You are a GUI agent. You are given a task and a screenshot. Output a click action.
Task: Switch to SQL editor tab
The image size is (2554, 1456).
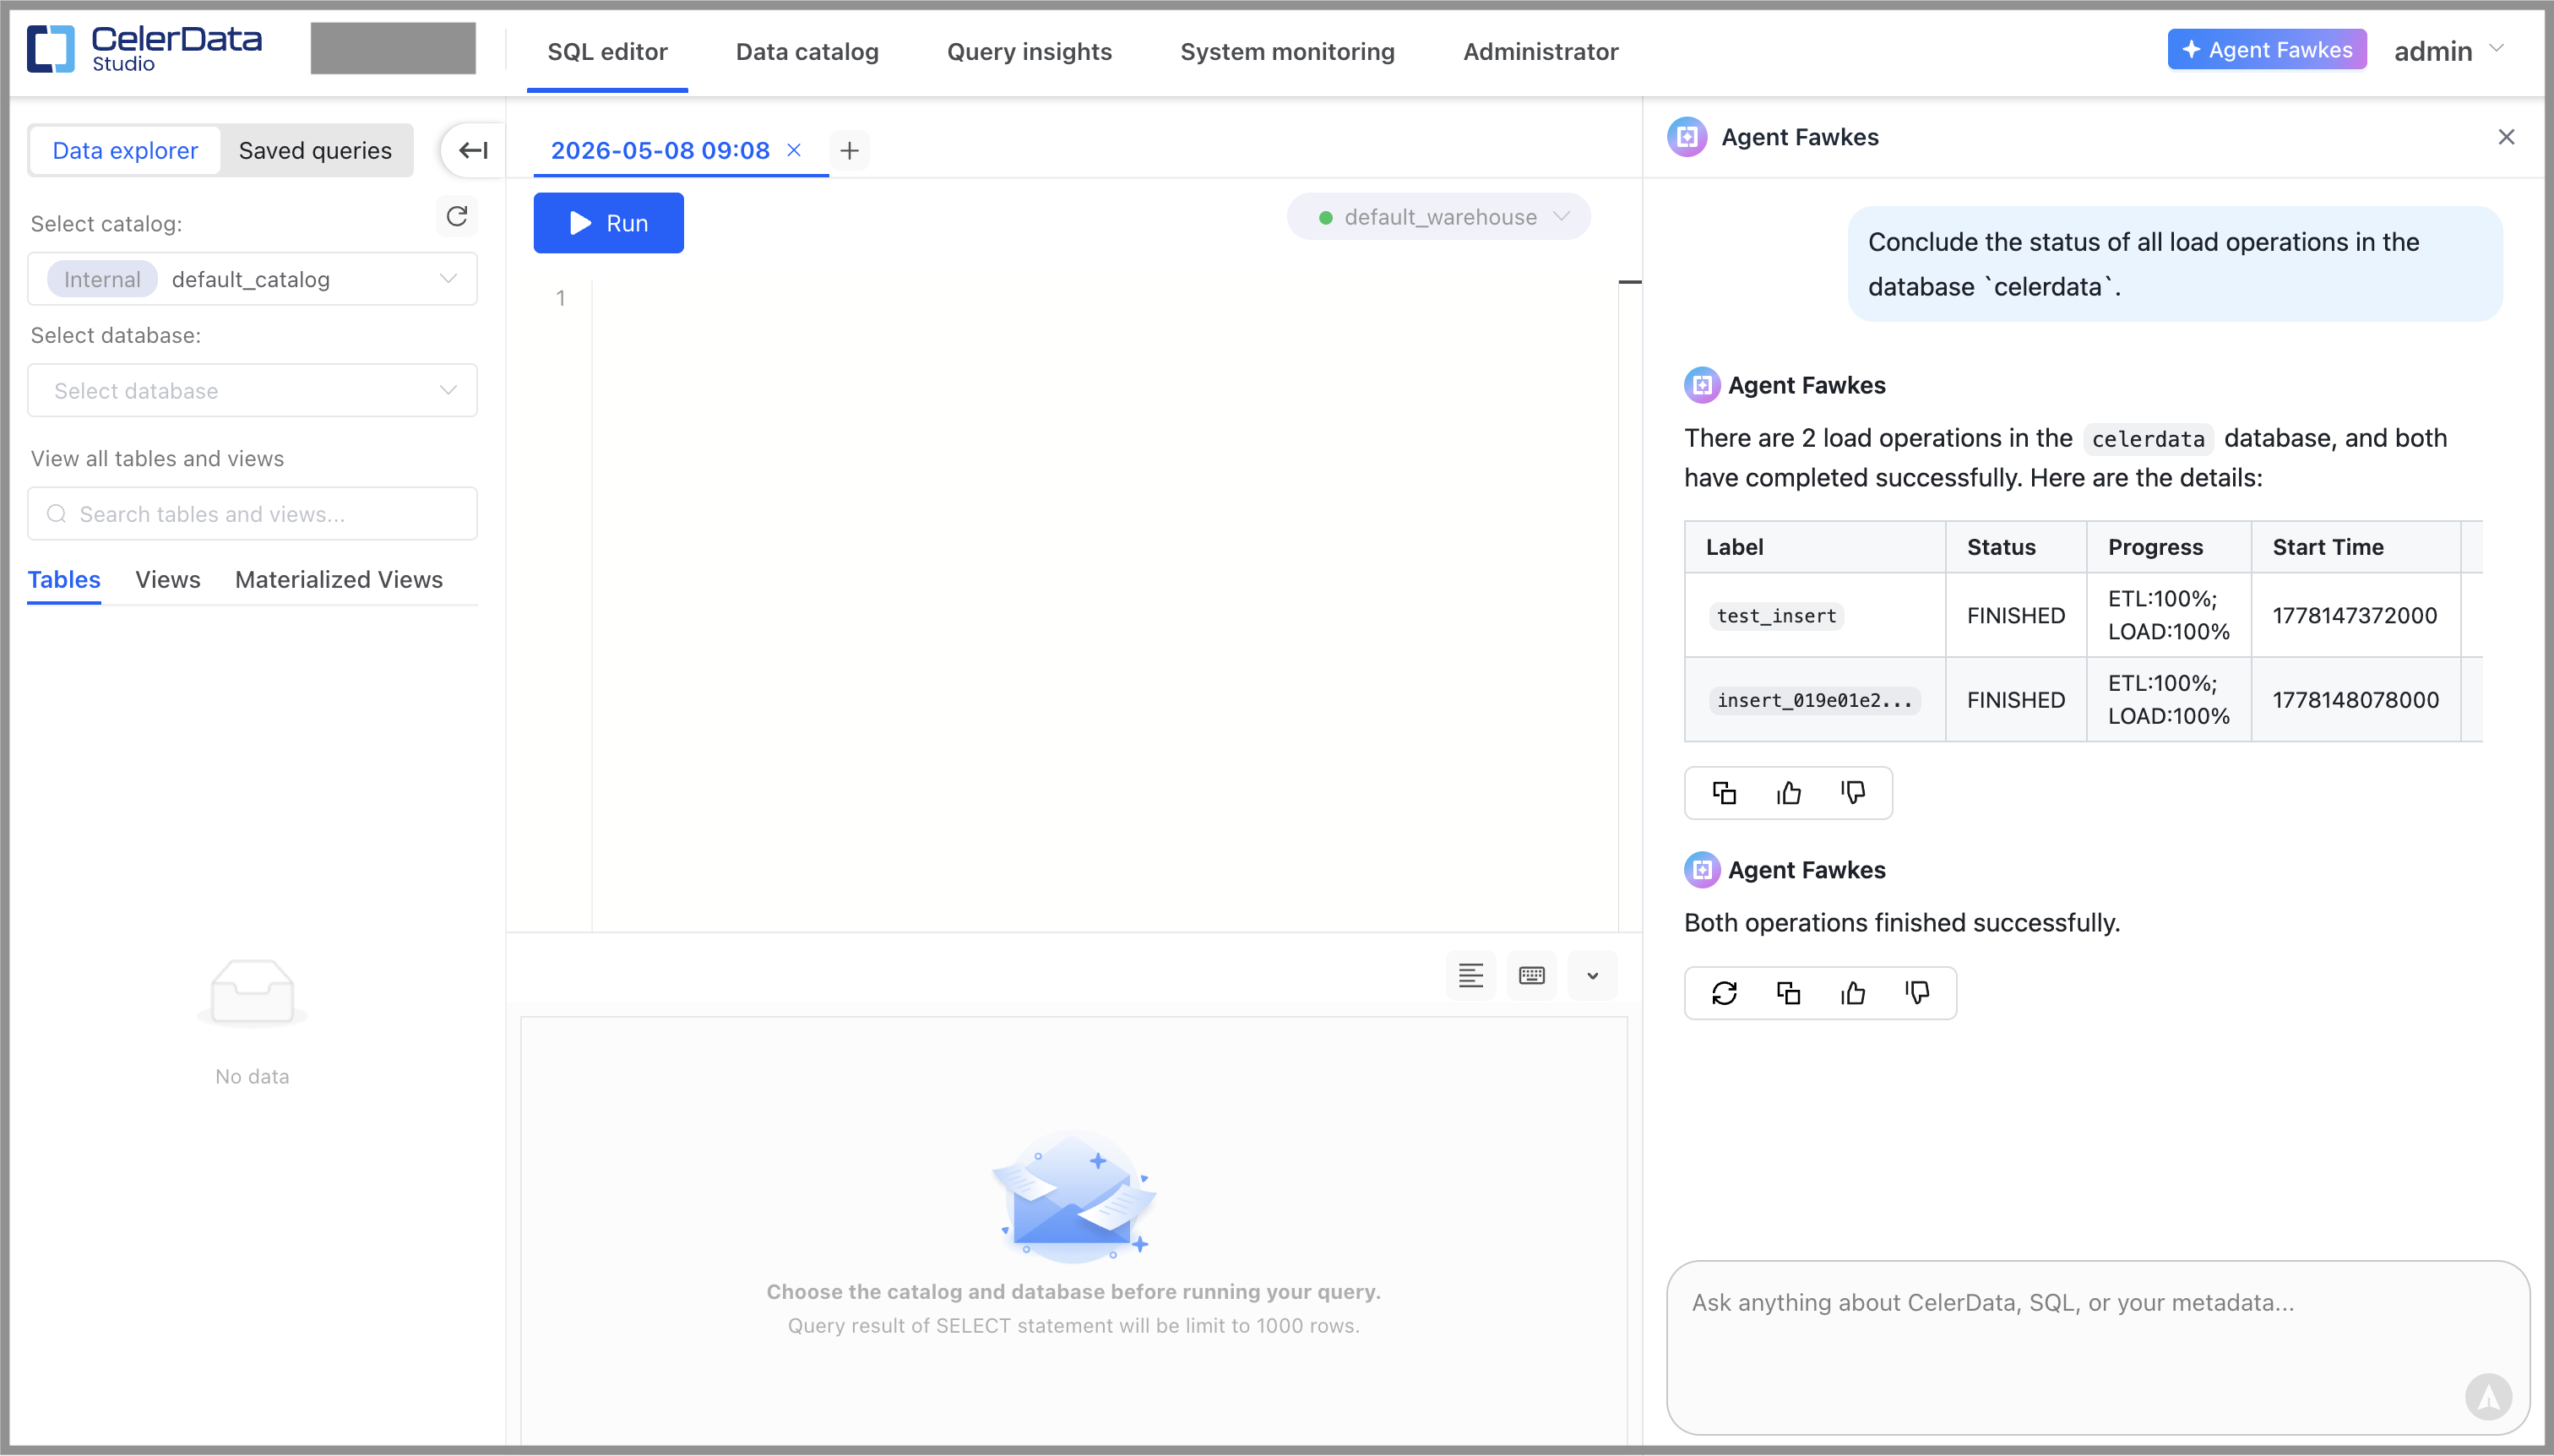coord(607,52)
